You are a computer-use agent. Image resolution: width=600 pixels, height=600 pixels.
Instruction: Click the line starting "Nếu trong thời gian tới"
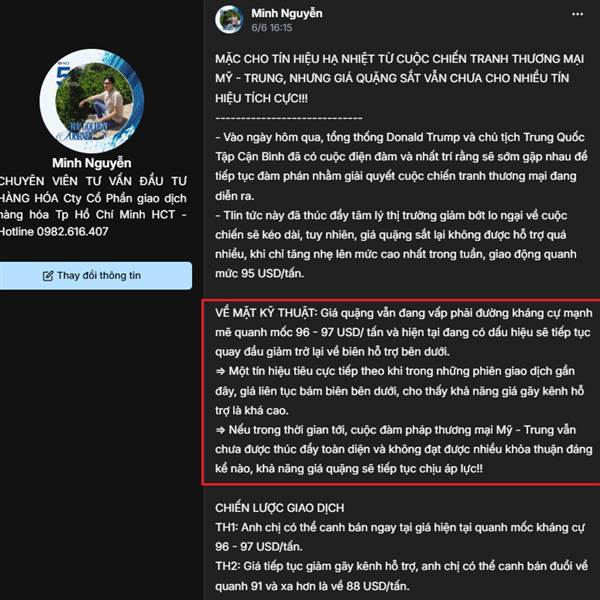[x=403, y=449]
